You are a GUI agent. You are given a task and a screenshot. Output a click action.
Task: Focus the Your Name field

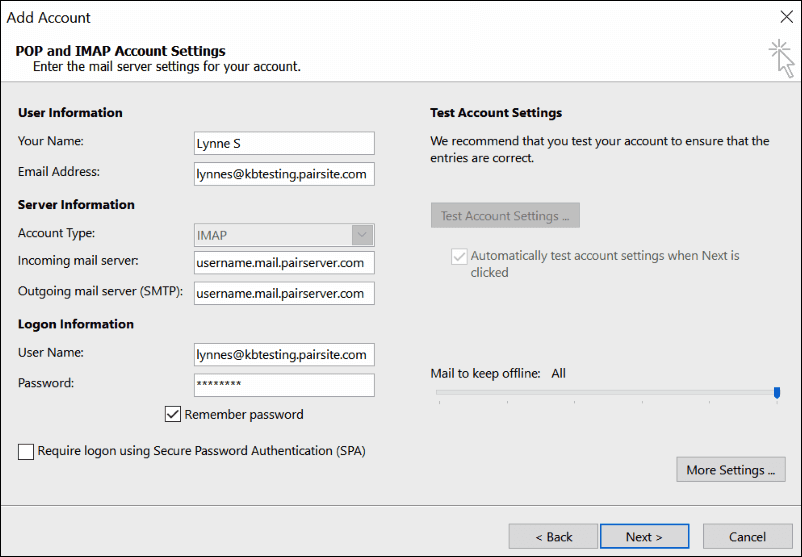pyautogui.click(x=284, y=143)
